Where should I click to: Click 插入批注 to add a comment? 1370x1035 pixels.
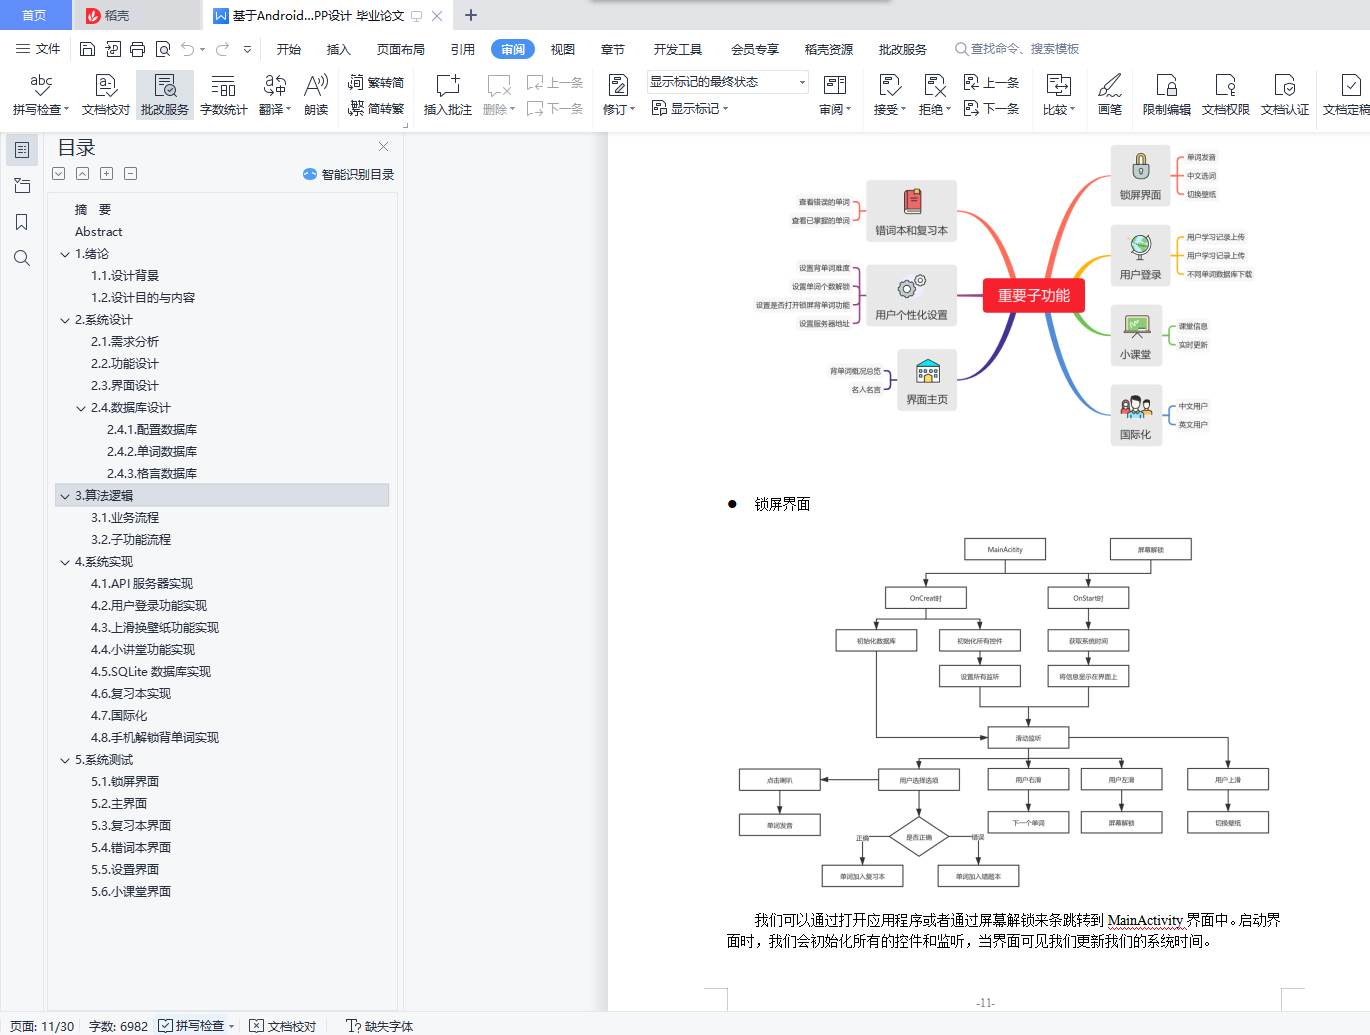coord(448,95)
